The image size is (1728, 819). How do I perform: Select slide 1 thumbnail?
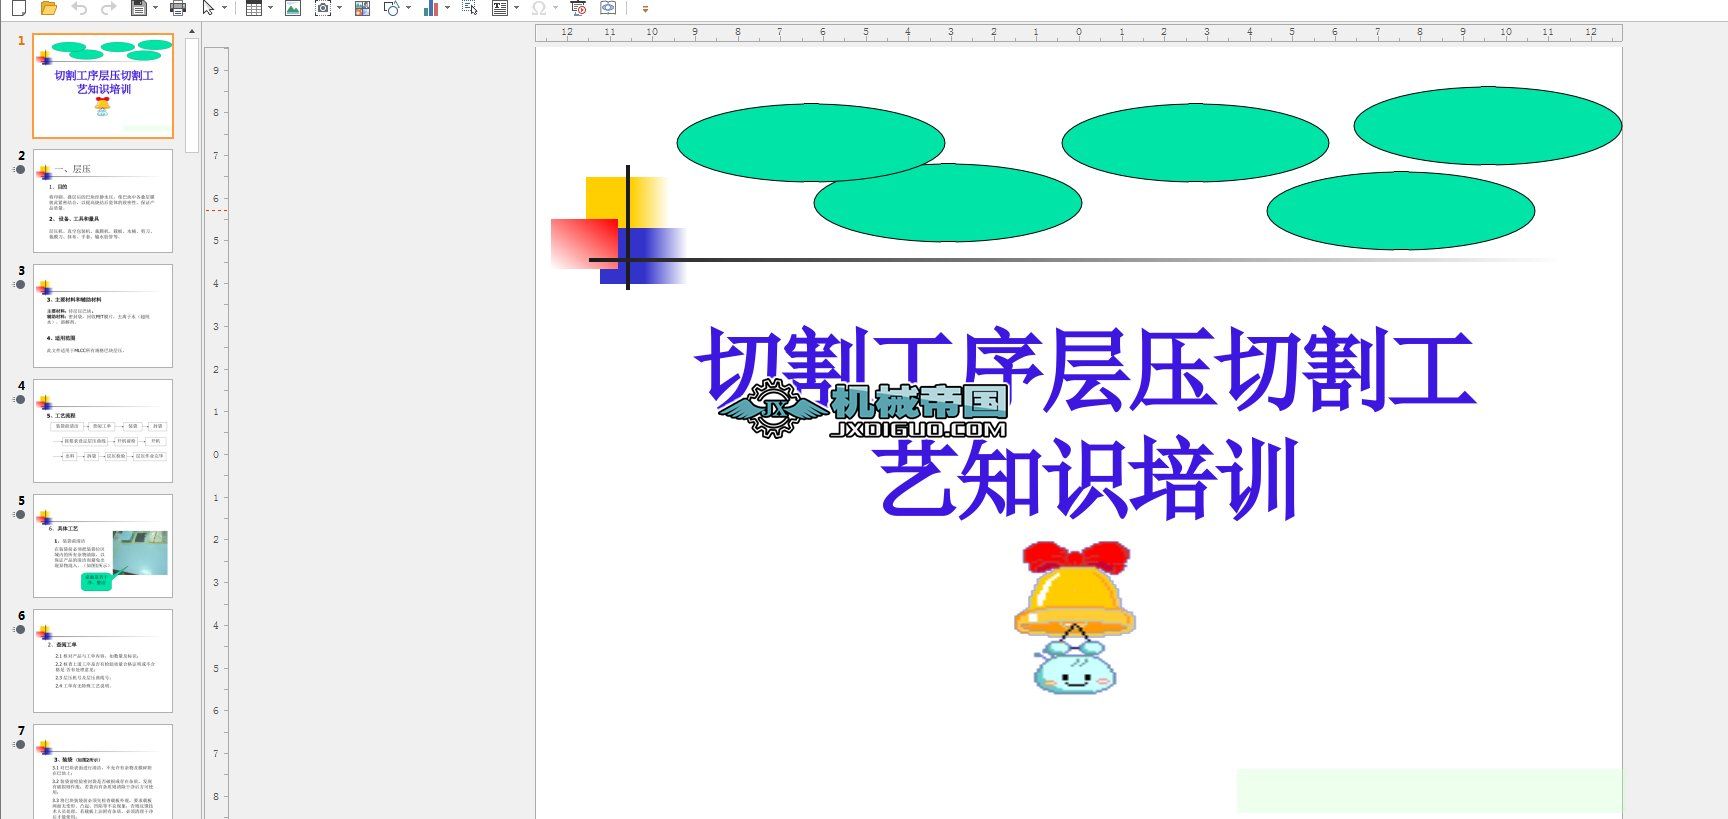point(103,86)
